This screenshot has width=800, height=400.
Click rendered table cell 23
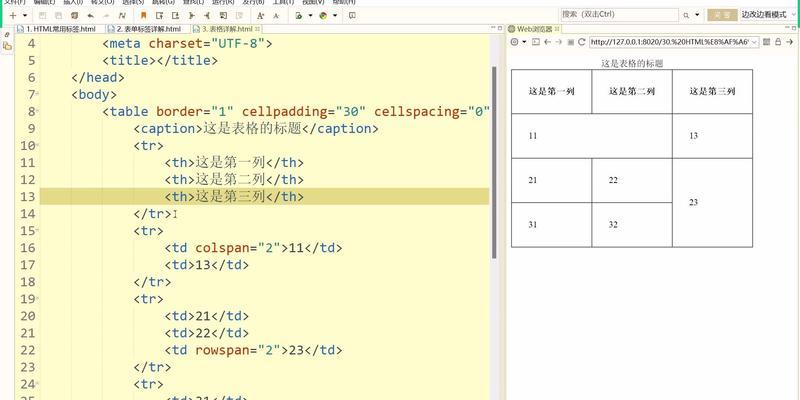coord(712,203)
